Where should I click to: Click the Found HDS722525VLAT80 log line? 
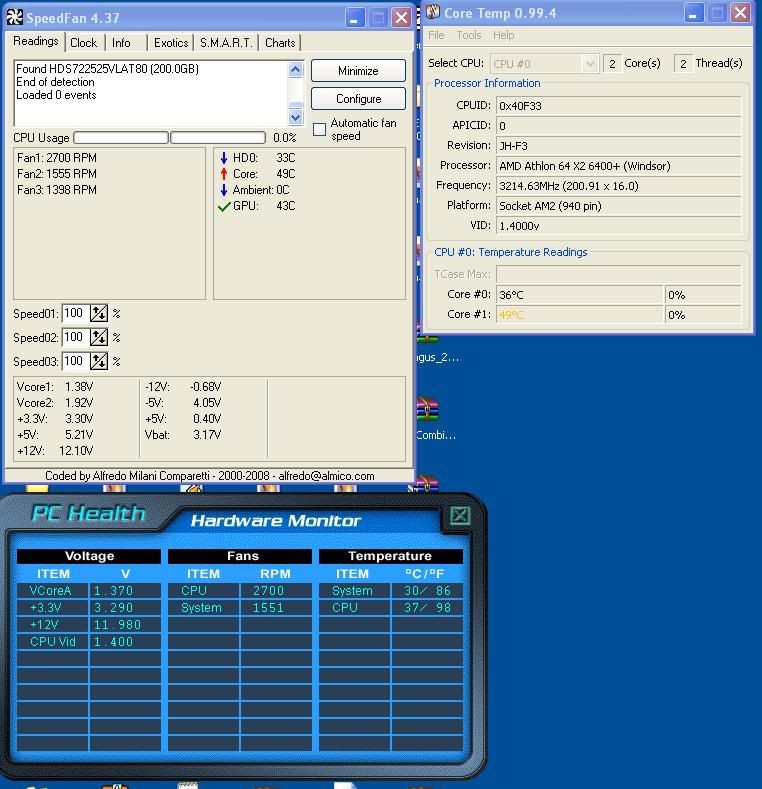click(107, 69)
